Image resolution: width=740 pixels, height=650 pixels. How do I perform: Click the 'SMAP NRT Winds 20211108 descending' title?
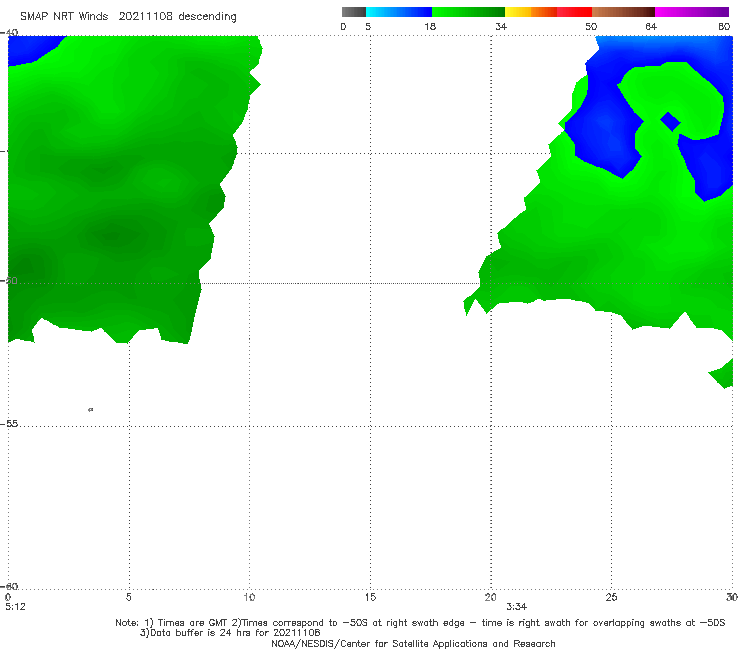click(128, 17)
